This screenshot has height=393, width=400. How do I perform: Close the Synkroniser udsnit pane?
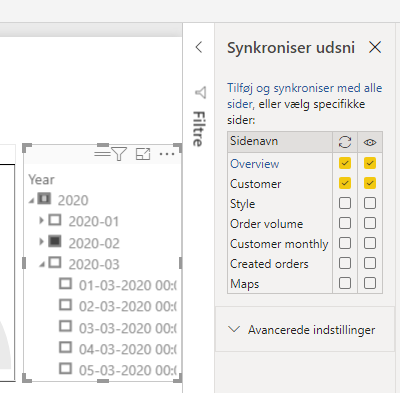tap(375, 47)
